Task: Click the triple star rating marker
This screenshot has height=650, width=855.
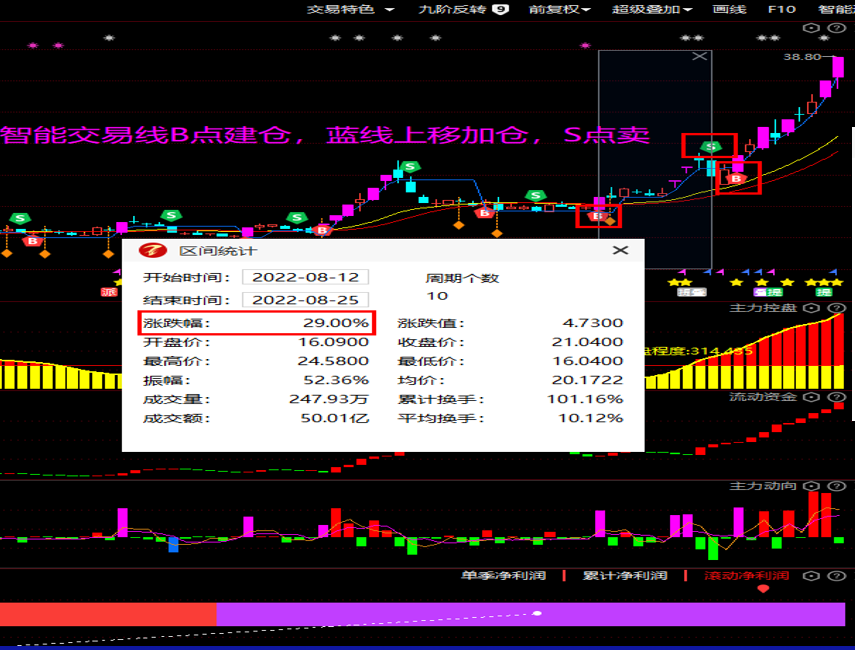Action: tap(824, 282)
